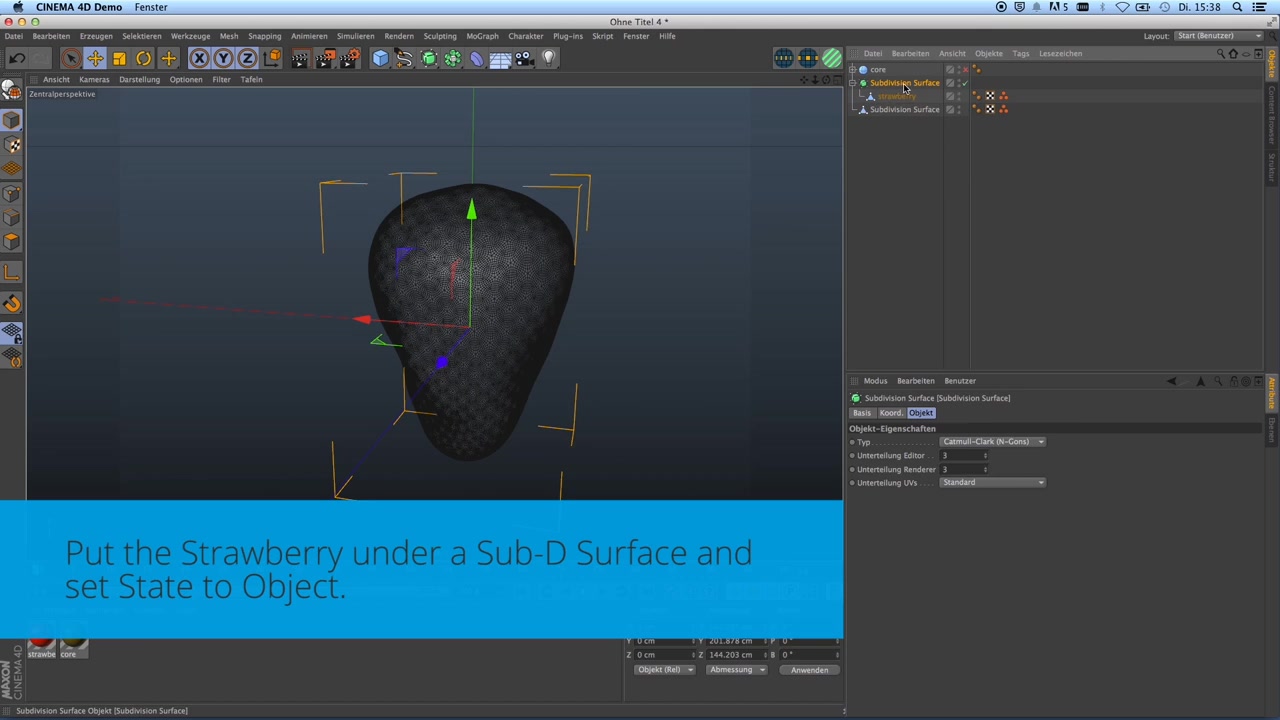Increase Unterteilung Editor with the stepper
Screen dimensions: 1280x720
[985, 453]
